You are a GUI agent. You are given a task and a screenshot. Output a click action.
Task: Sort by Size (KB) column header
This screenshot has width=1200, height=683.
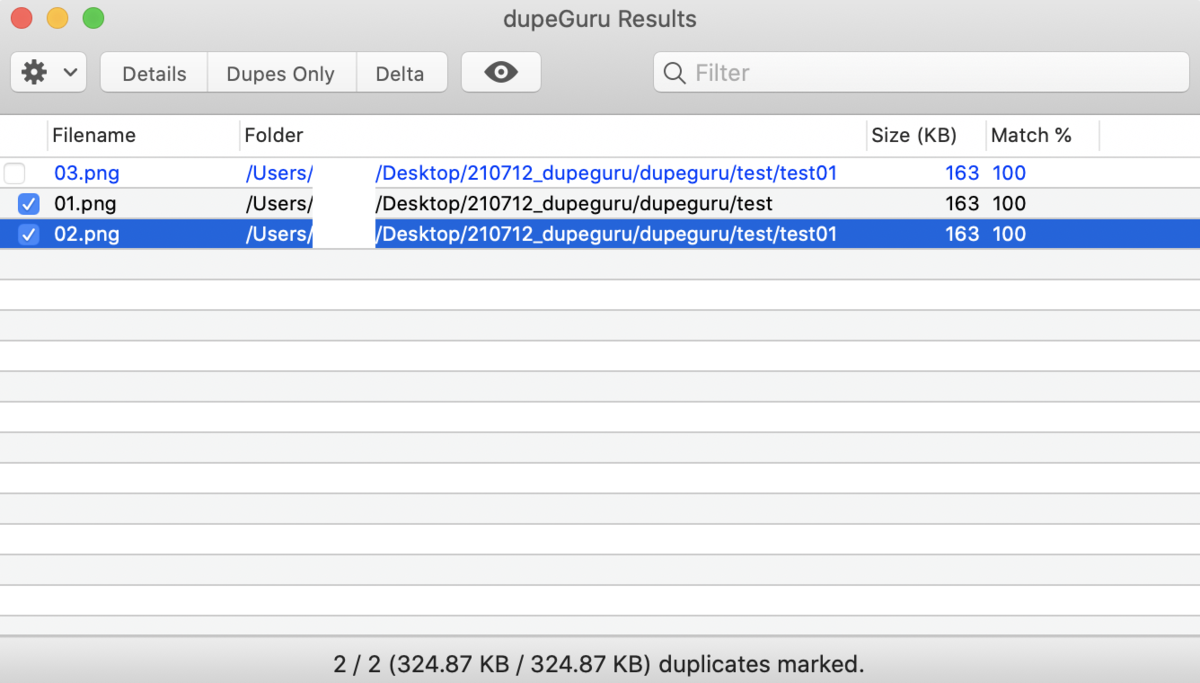pos(914,135)
